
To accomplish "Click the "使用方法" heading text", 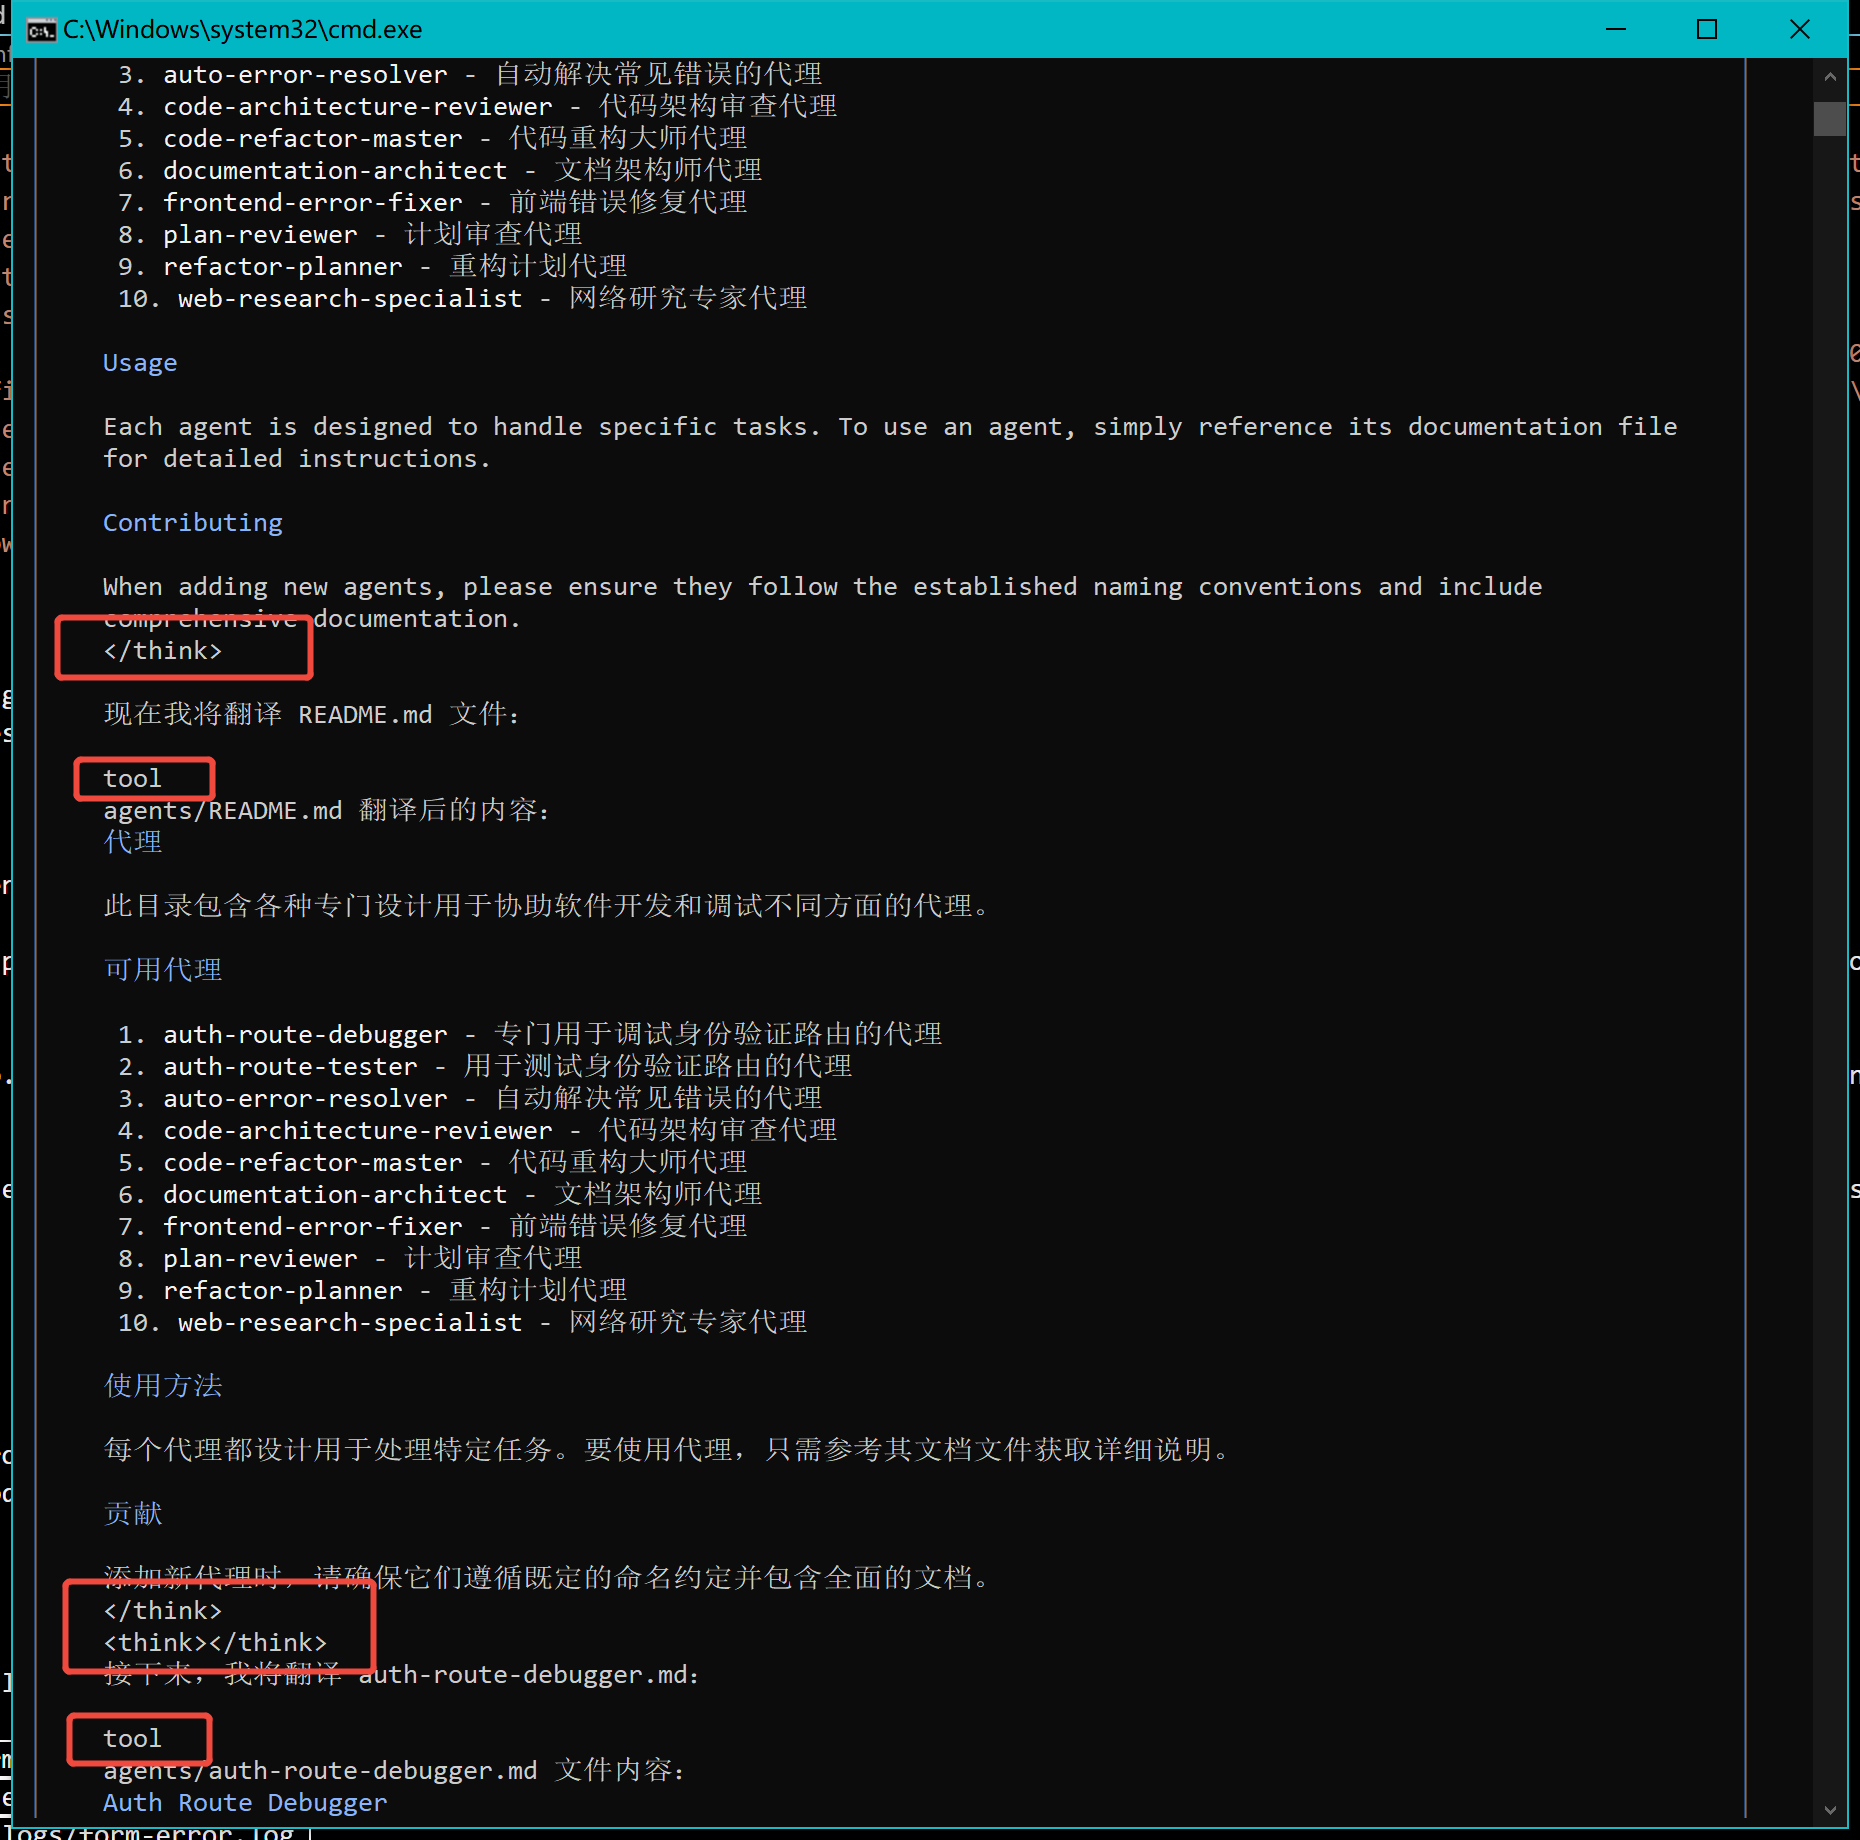I will (x=163, y=1386).
